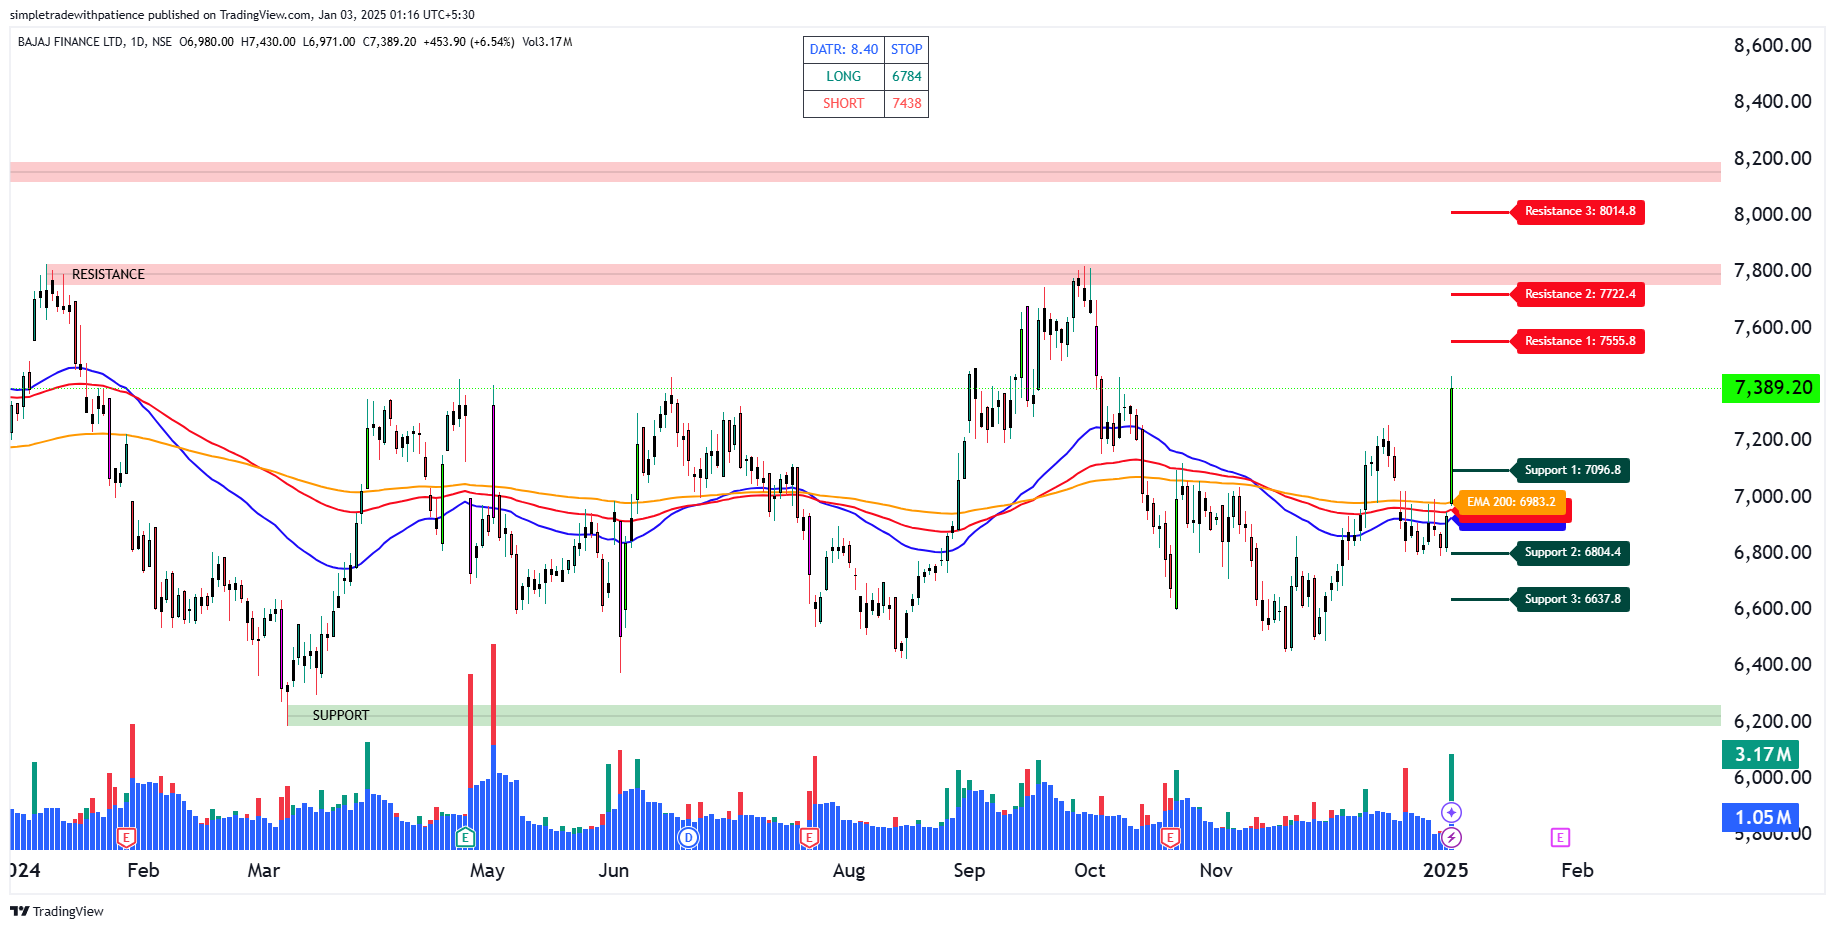
Task: Click the Oct label on the time axis
Action: click(x=1090, y=870)
